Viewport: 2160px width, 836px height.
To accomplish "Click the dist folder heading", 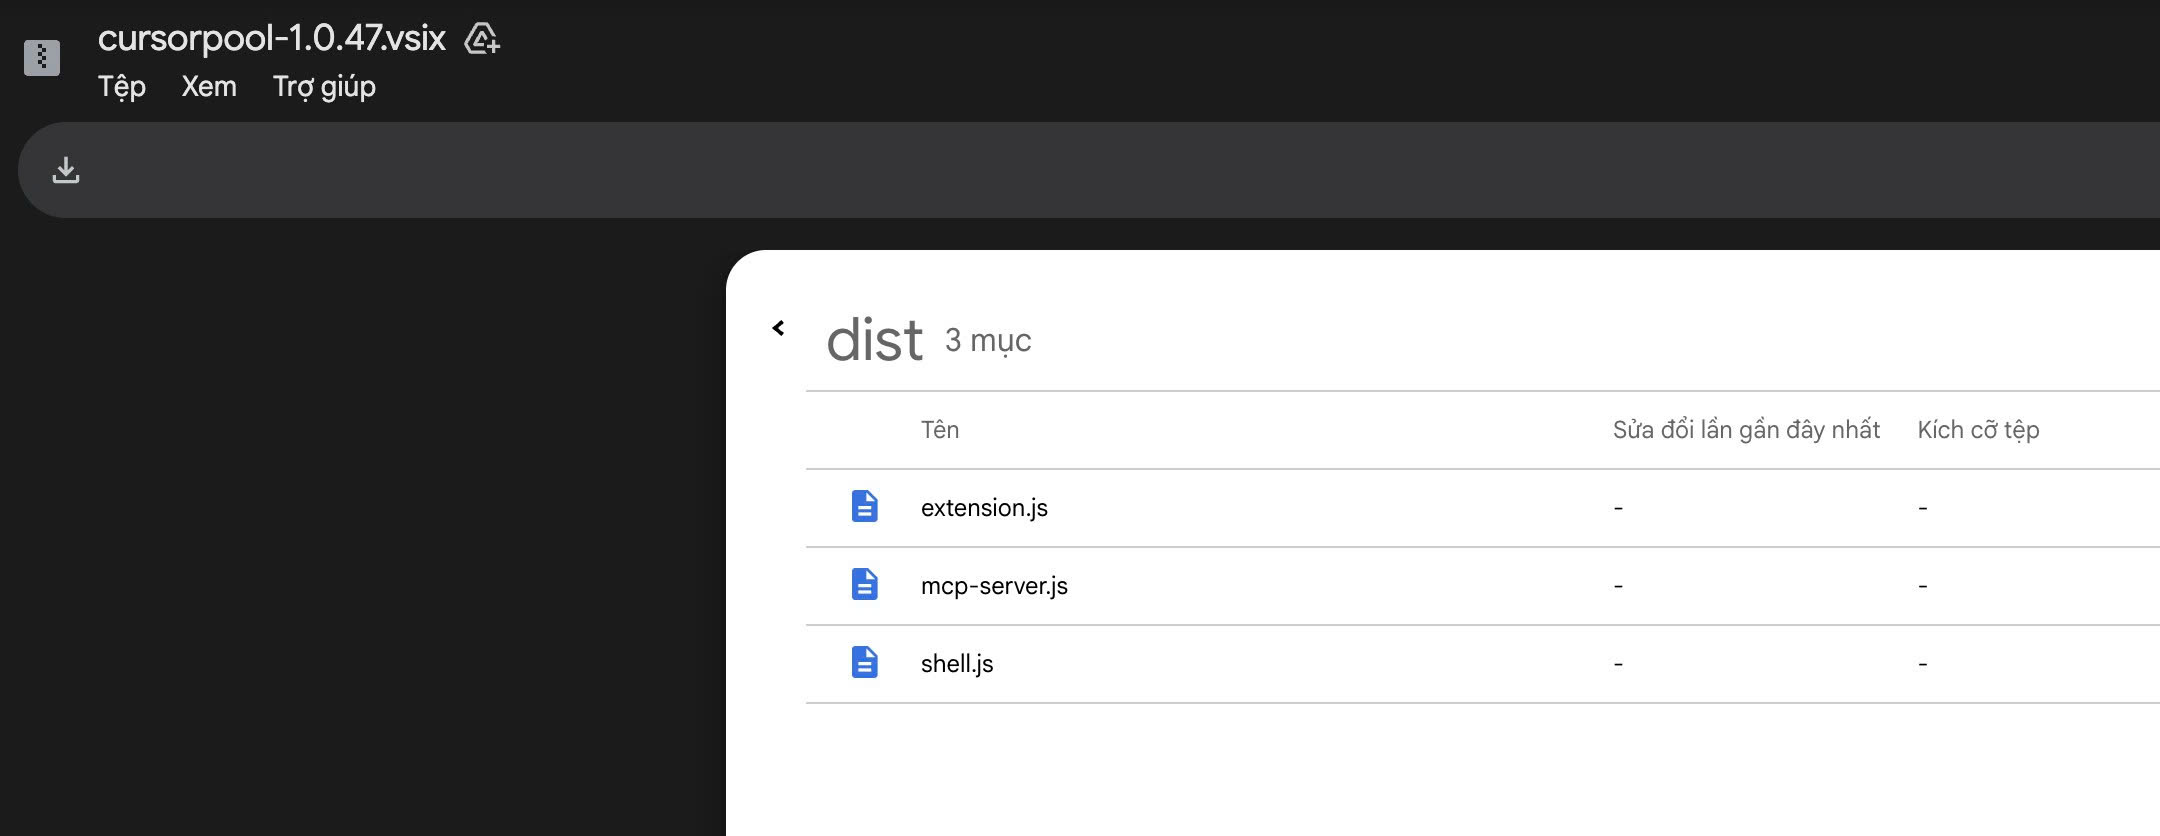I will tap(874, 340).
